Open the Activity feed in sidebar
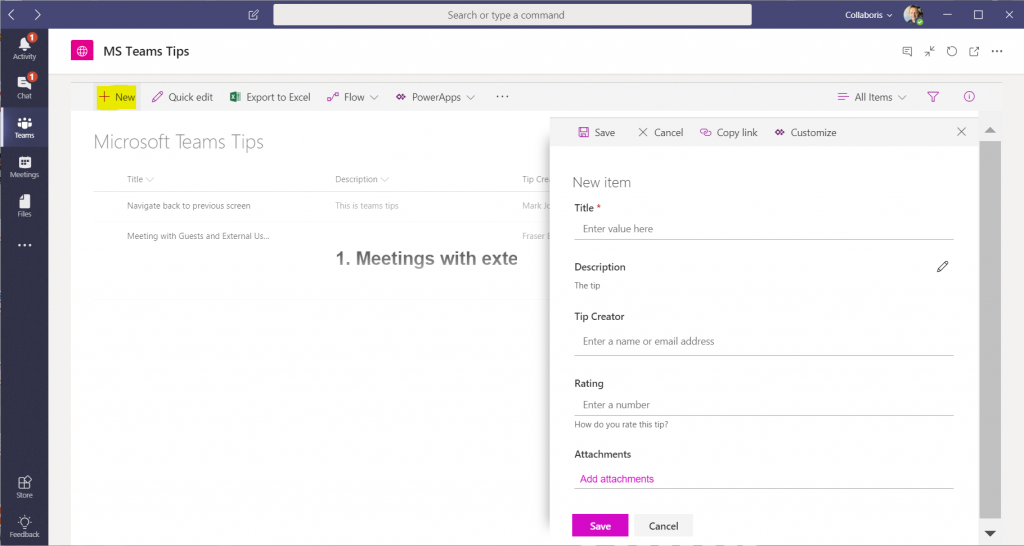 24,48
